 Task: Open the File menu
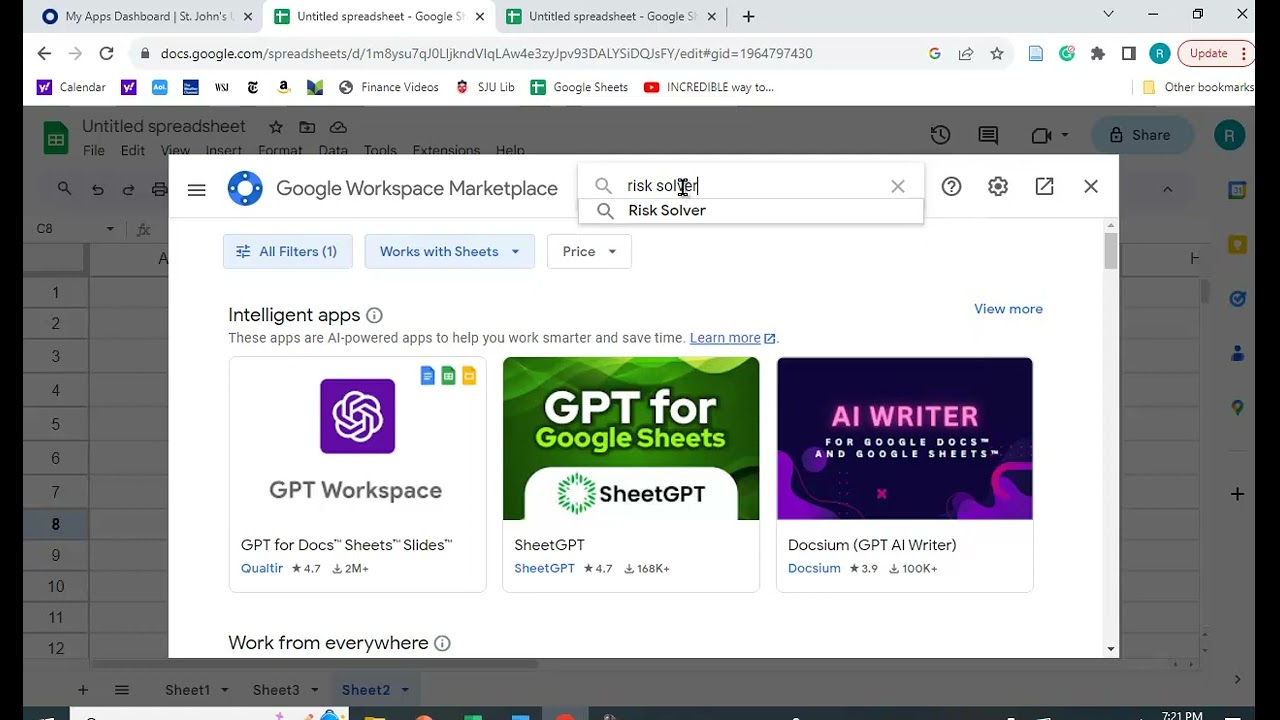pos(94,150)
